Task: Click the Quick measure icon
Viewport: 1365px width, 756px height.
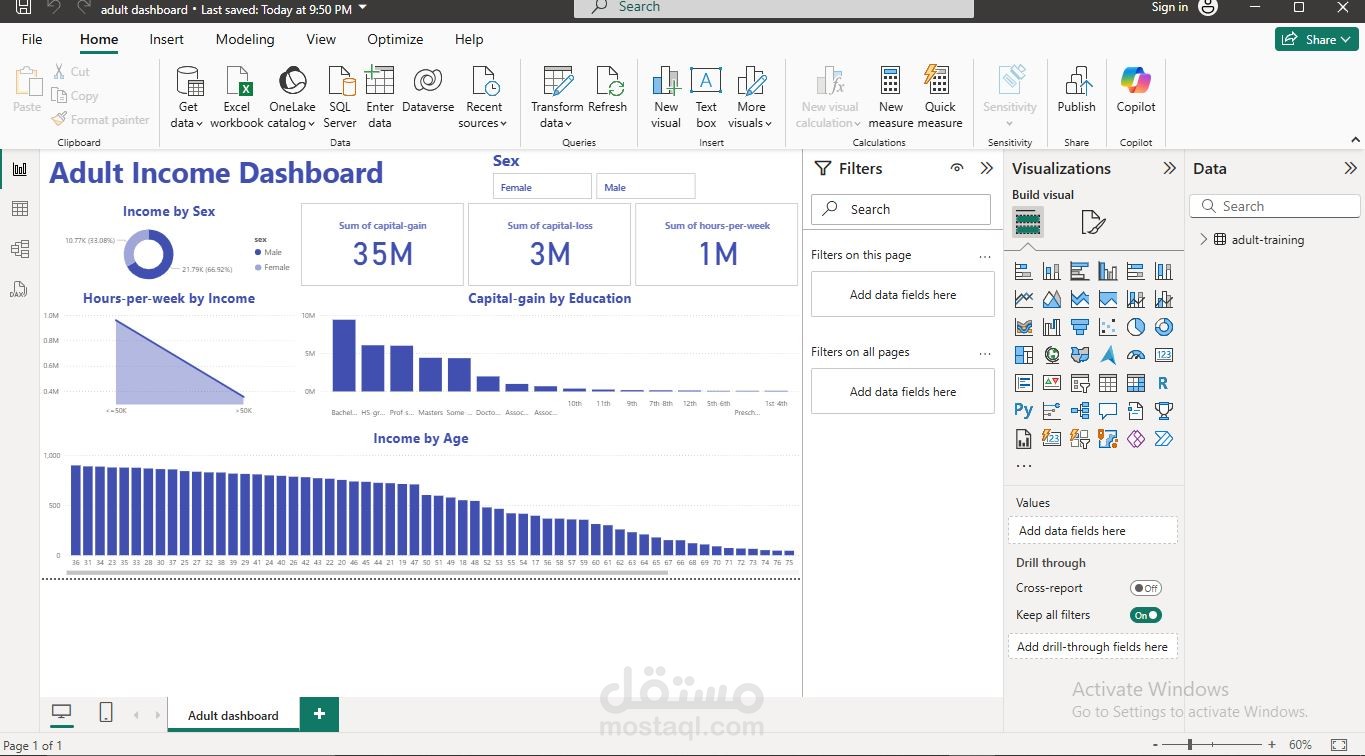Action: pos(939,97)
